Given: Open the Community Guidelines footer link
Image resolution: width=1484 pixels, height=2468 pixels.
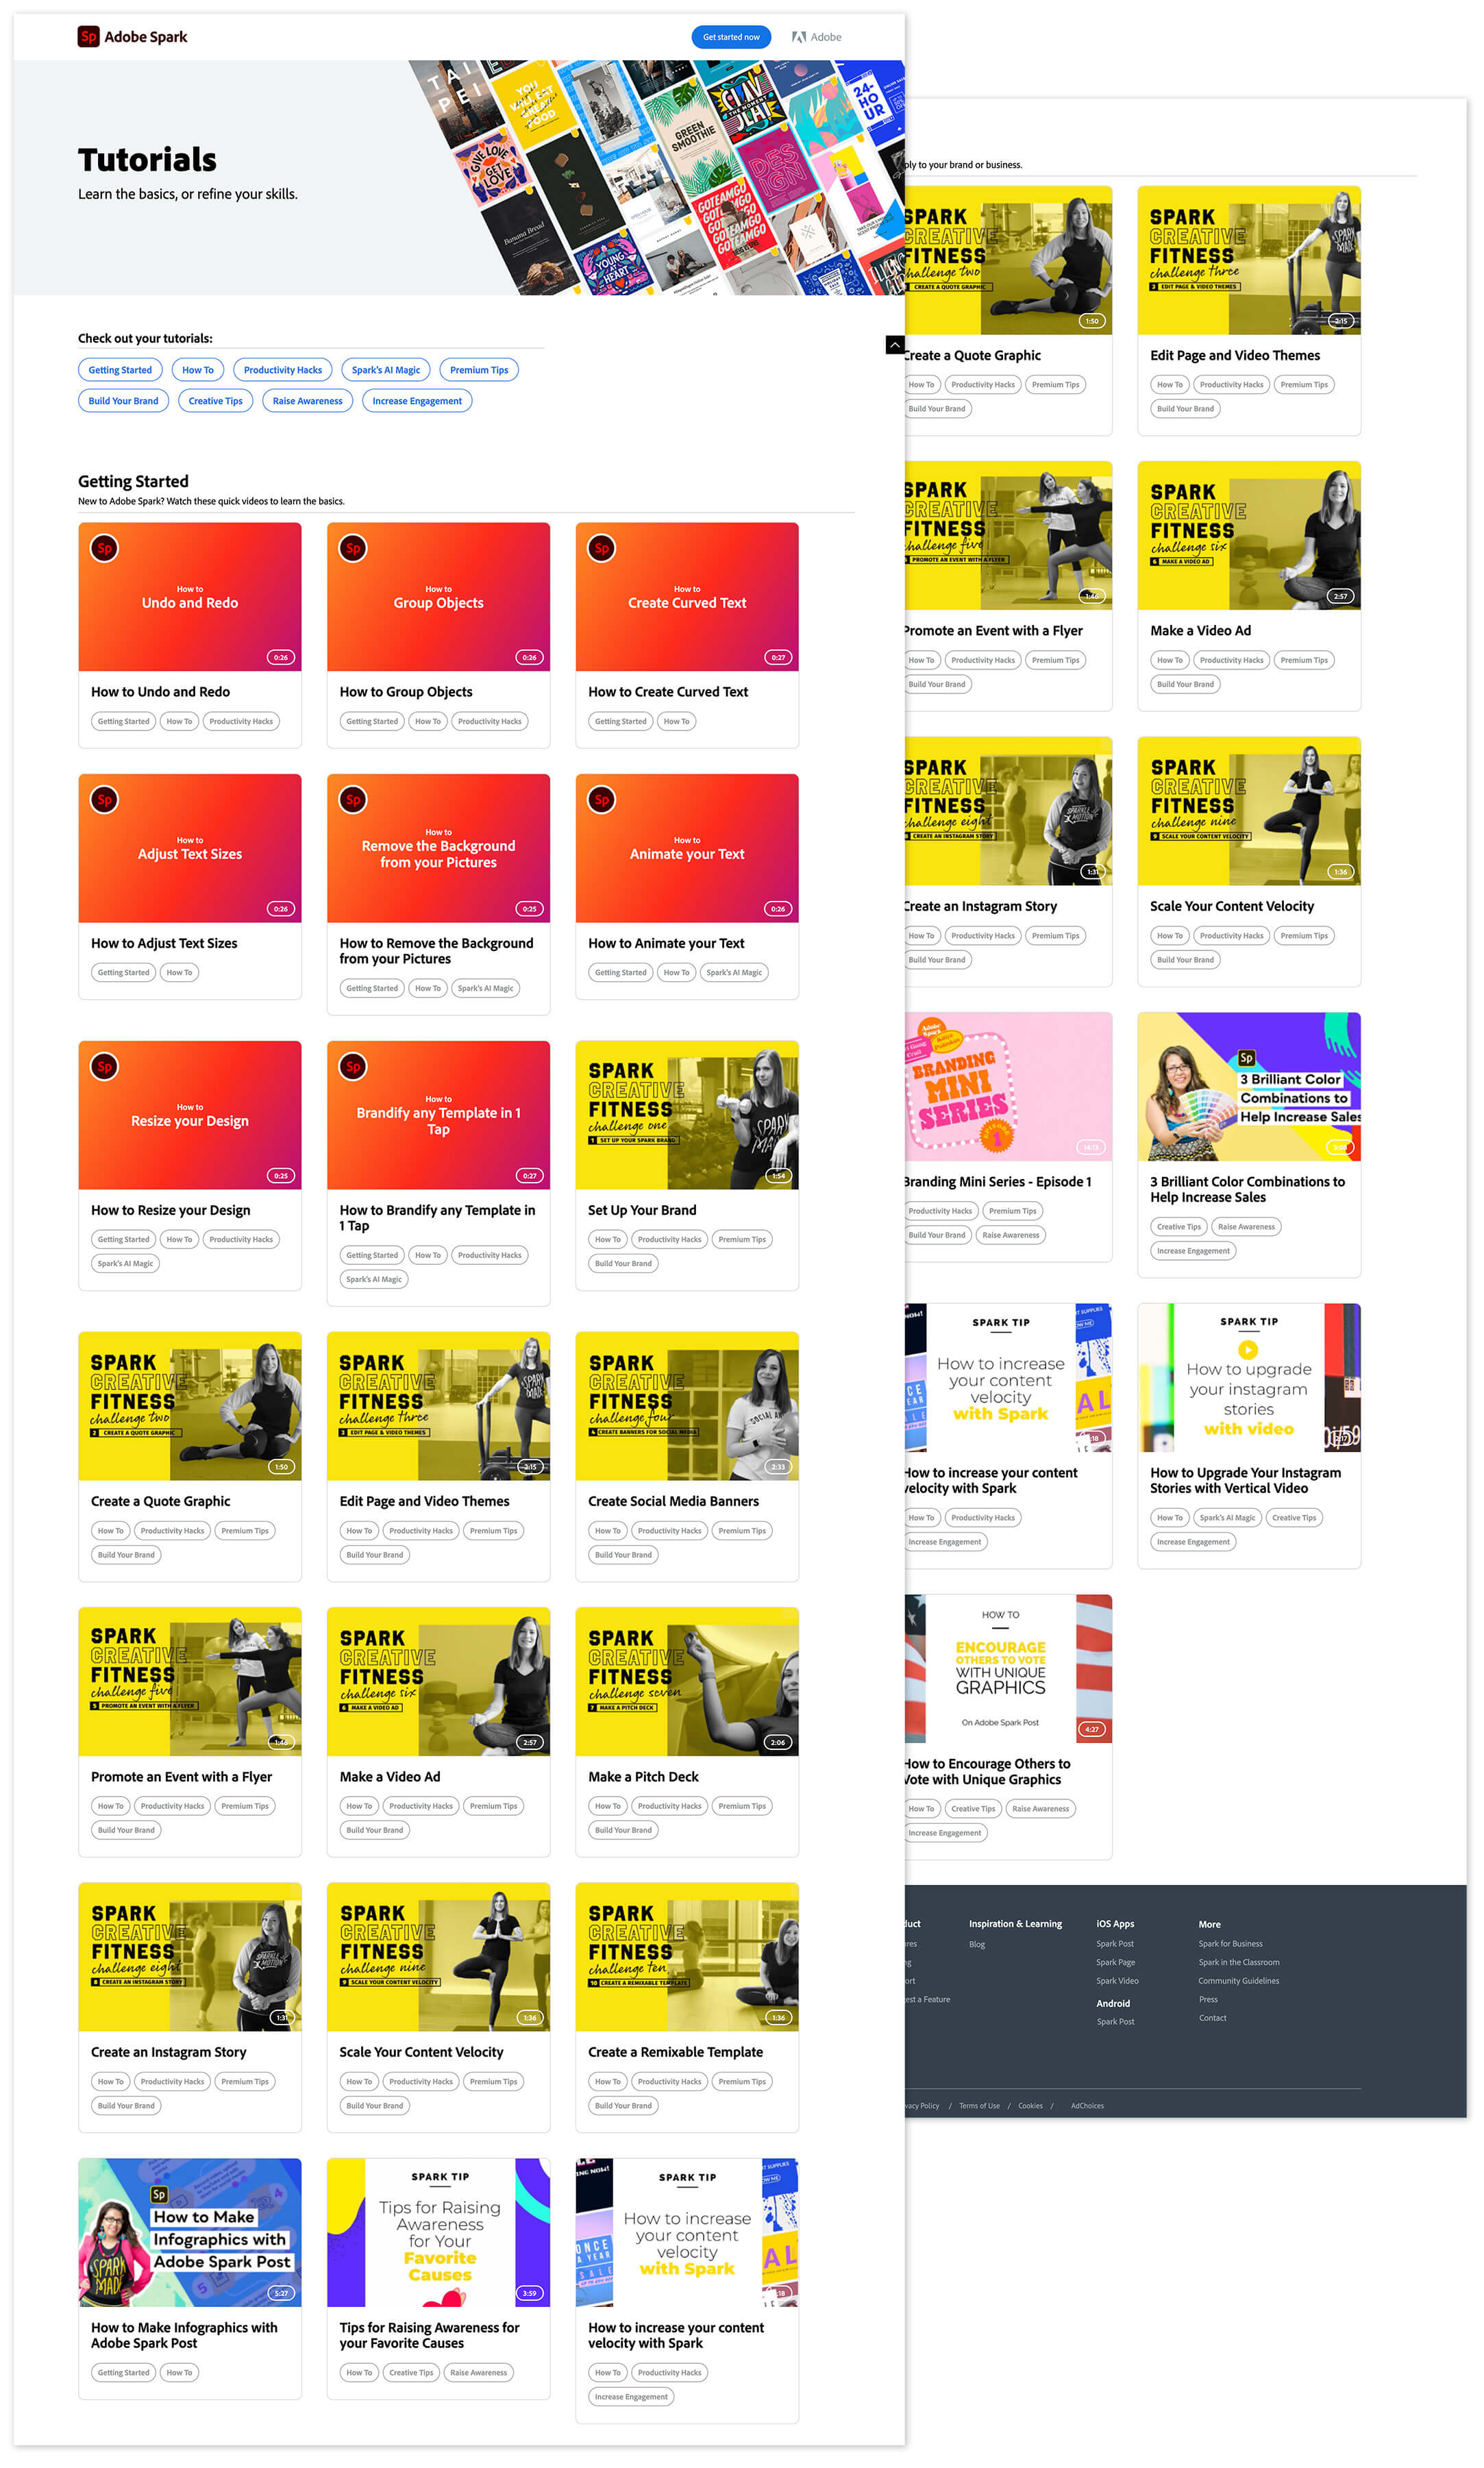Looking at the screenshot, I should (1238, 1981).
